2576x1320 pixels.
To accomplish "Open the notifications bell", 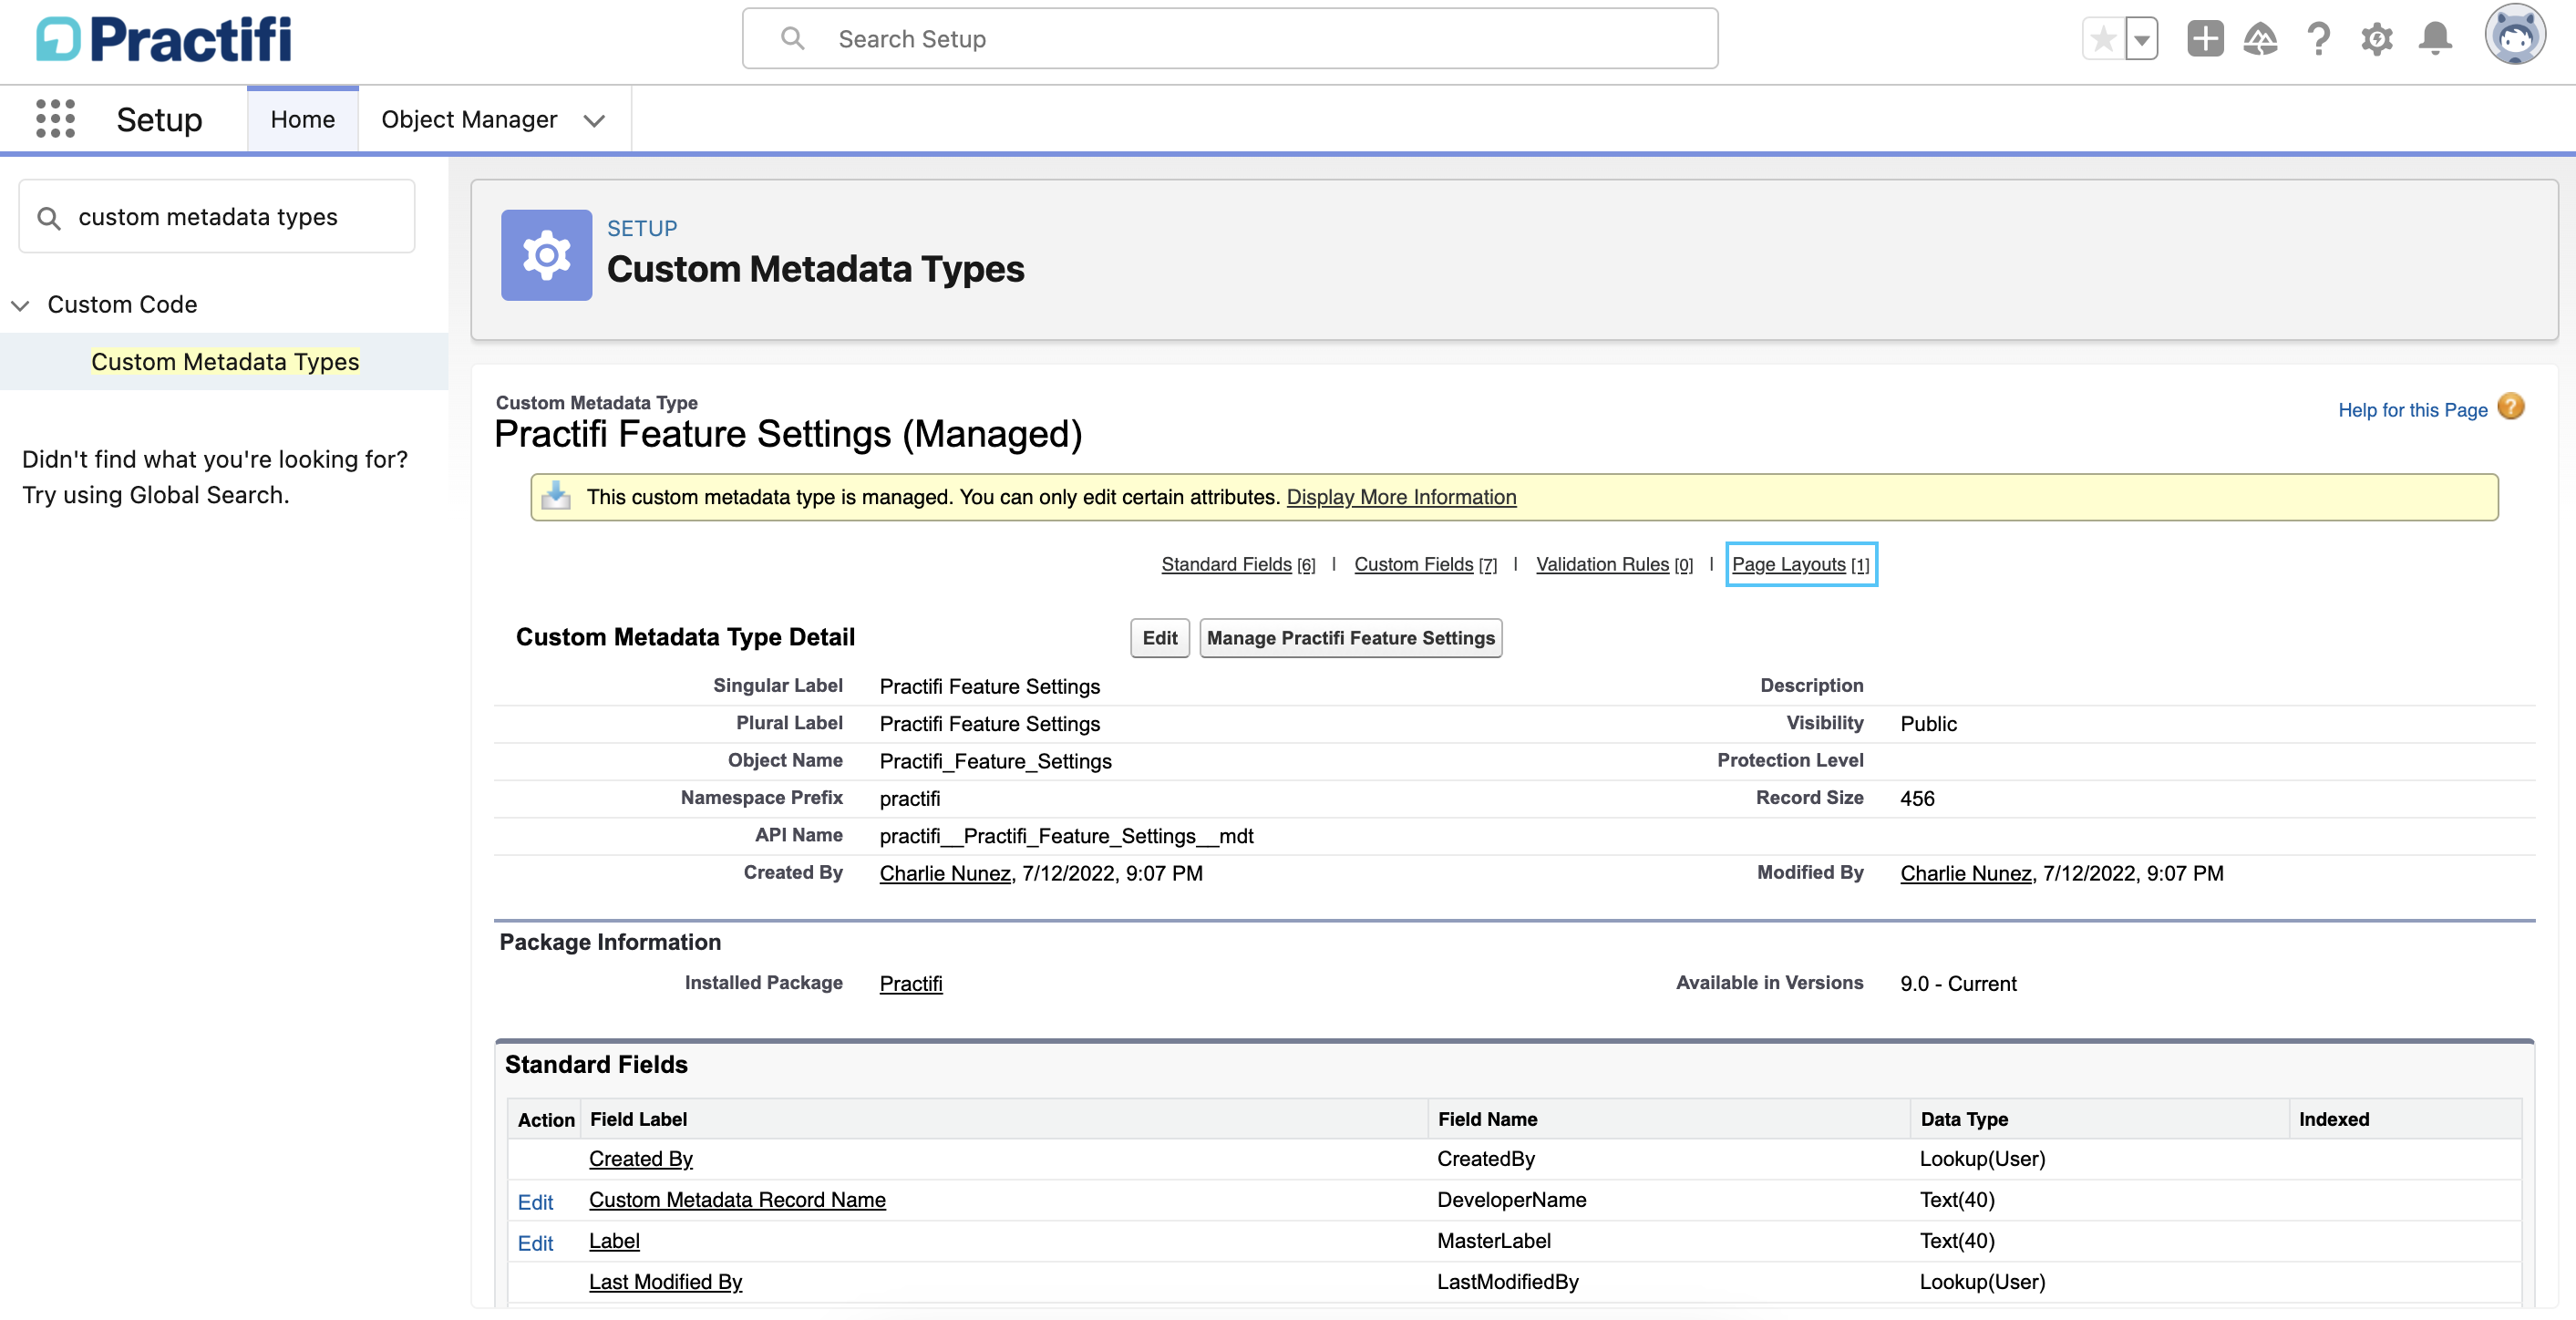I will coord(2435,39).
